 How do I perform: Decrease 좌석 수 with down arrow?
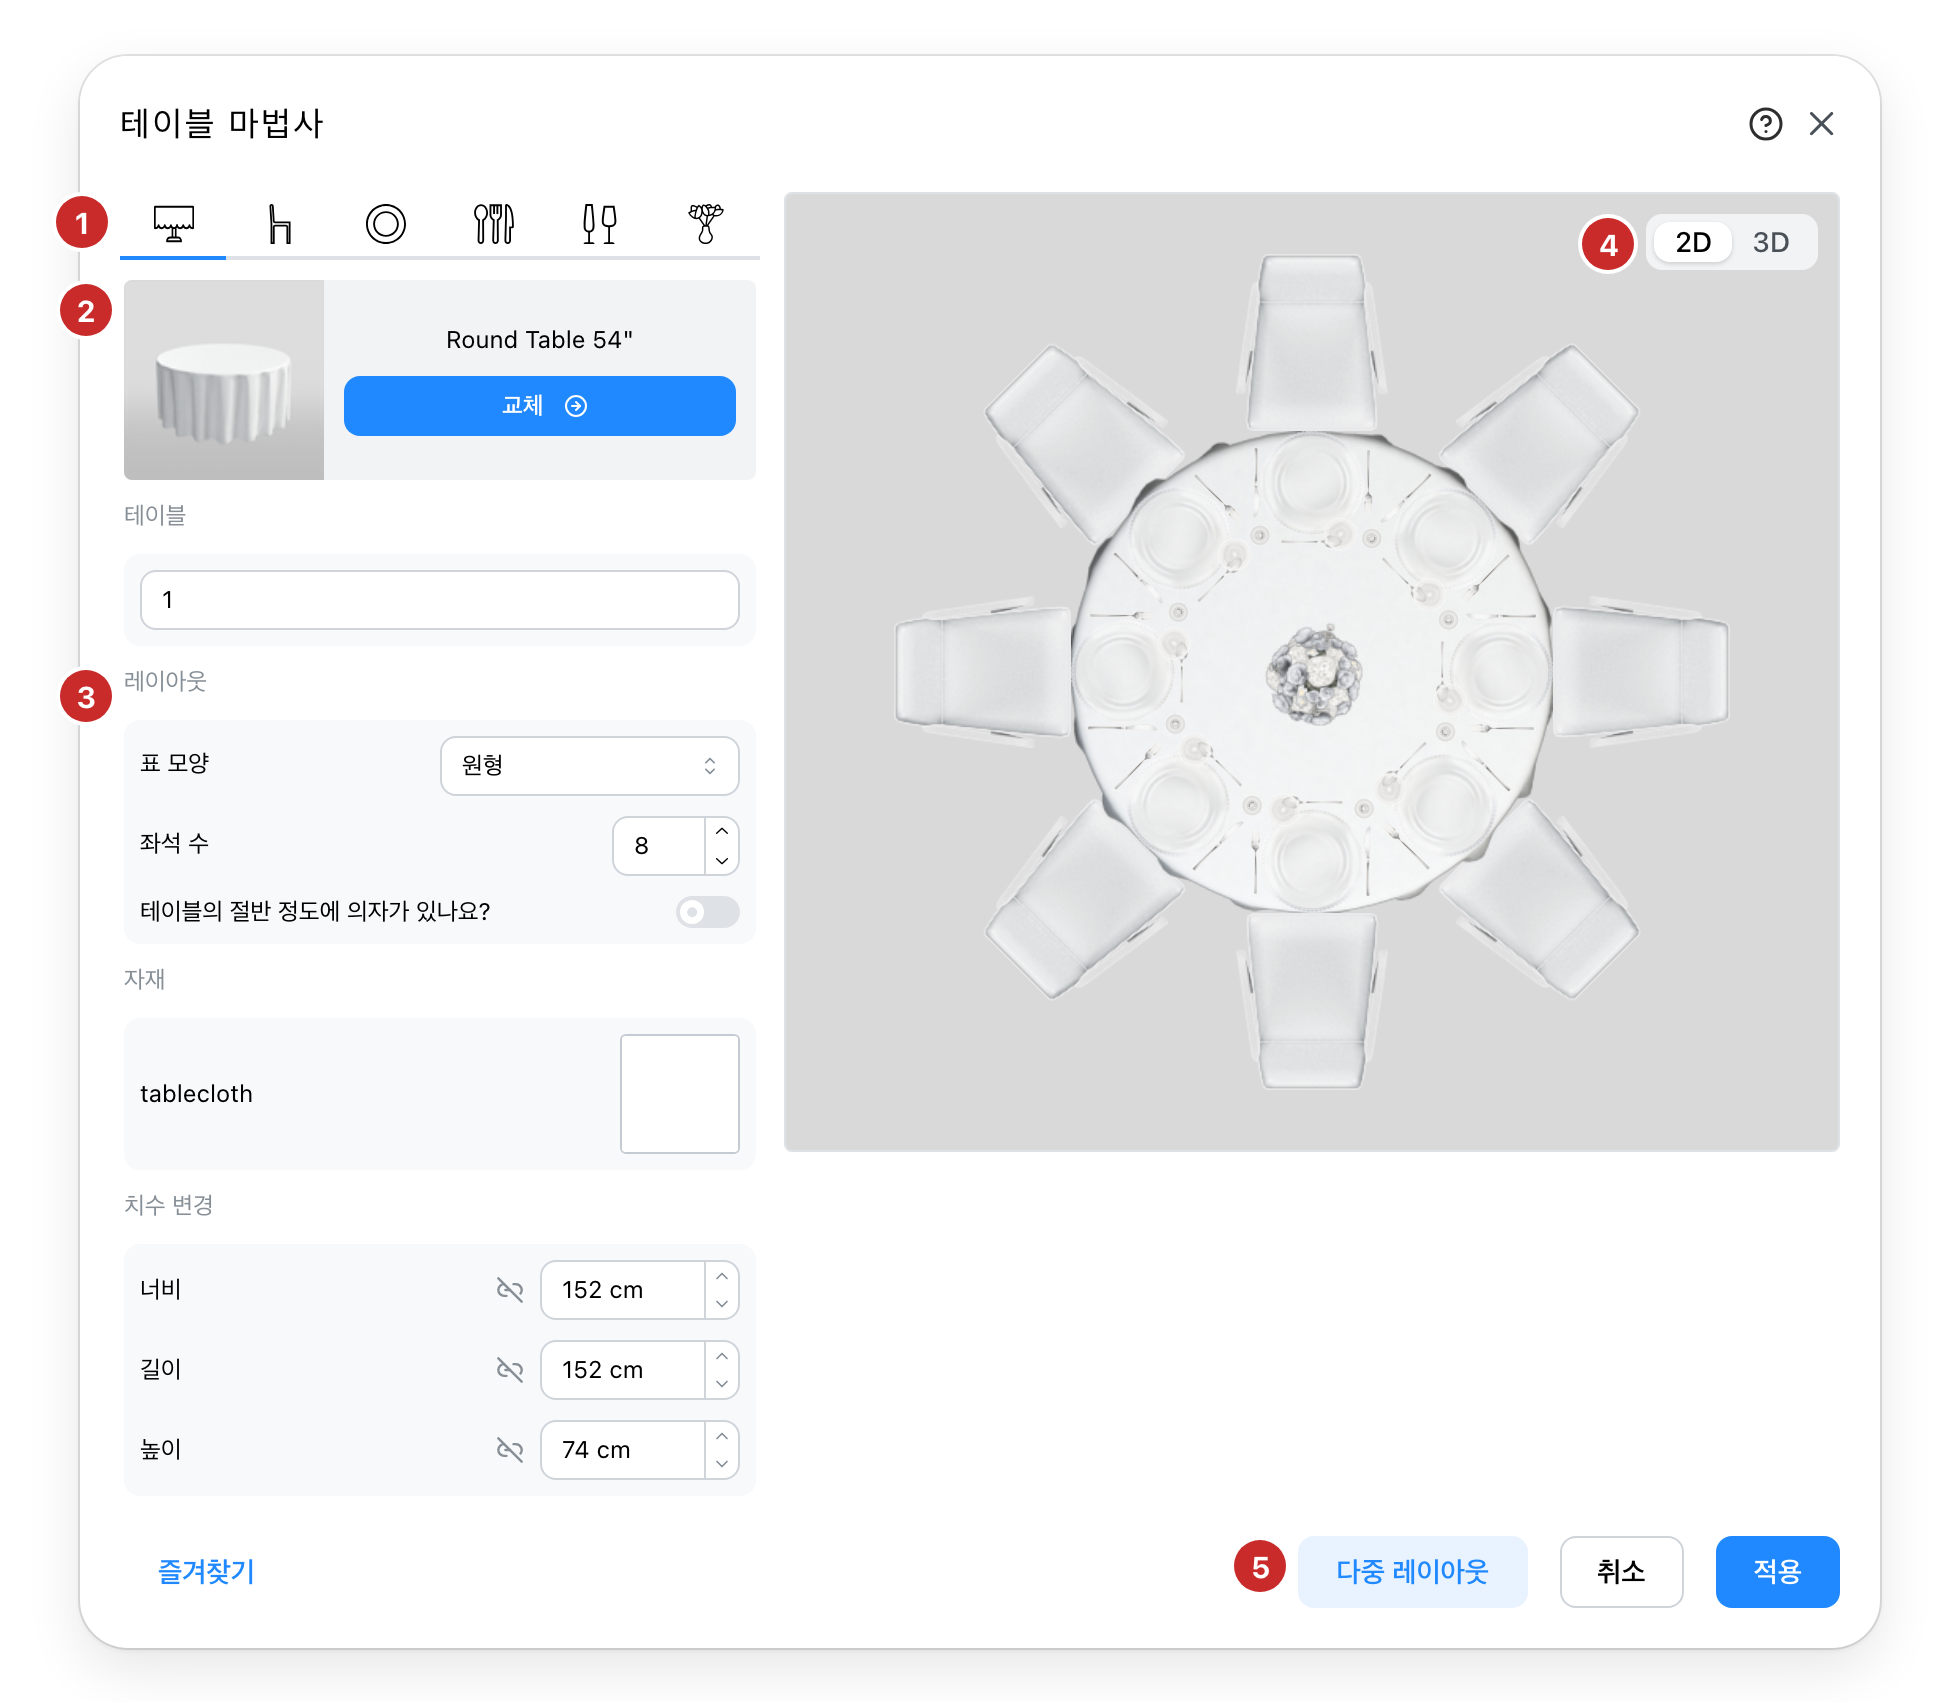722,860
